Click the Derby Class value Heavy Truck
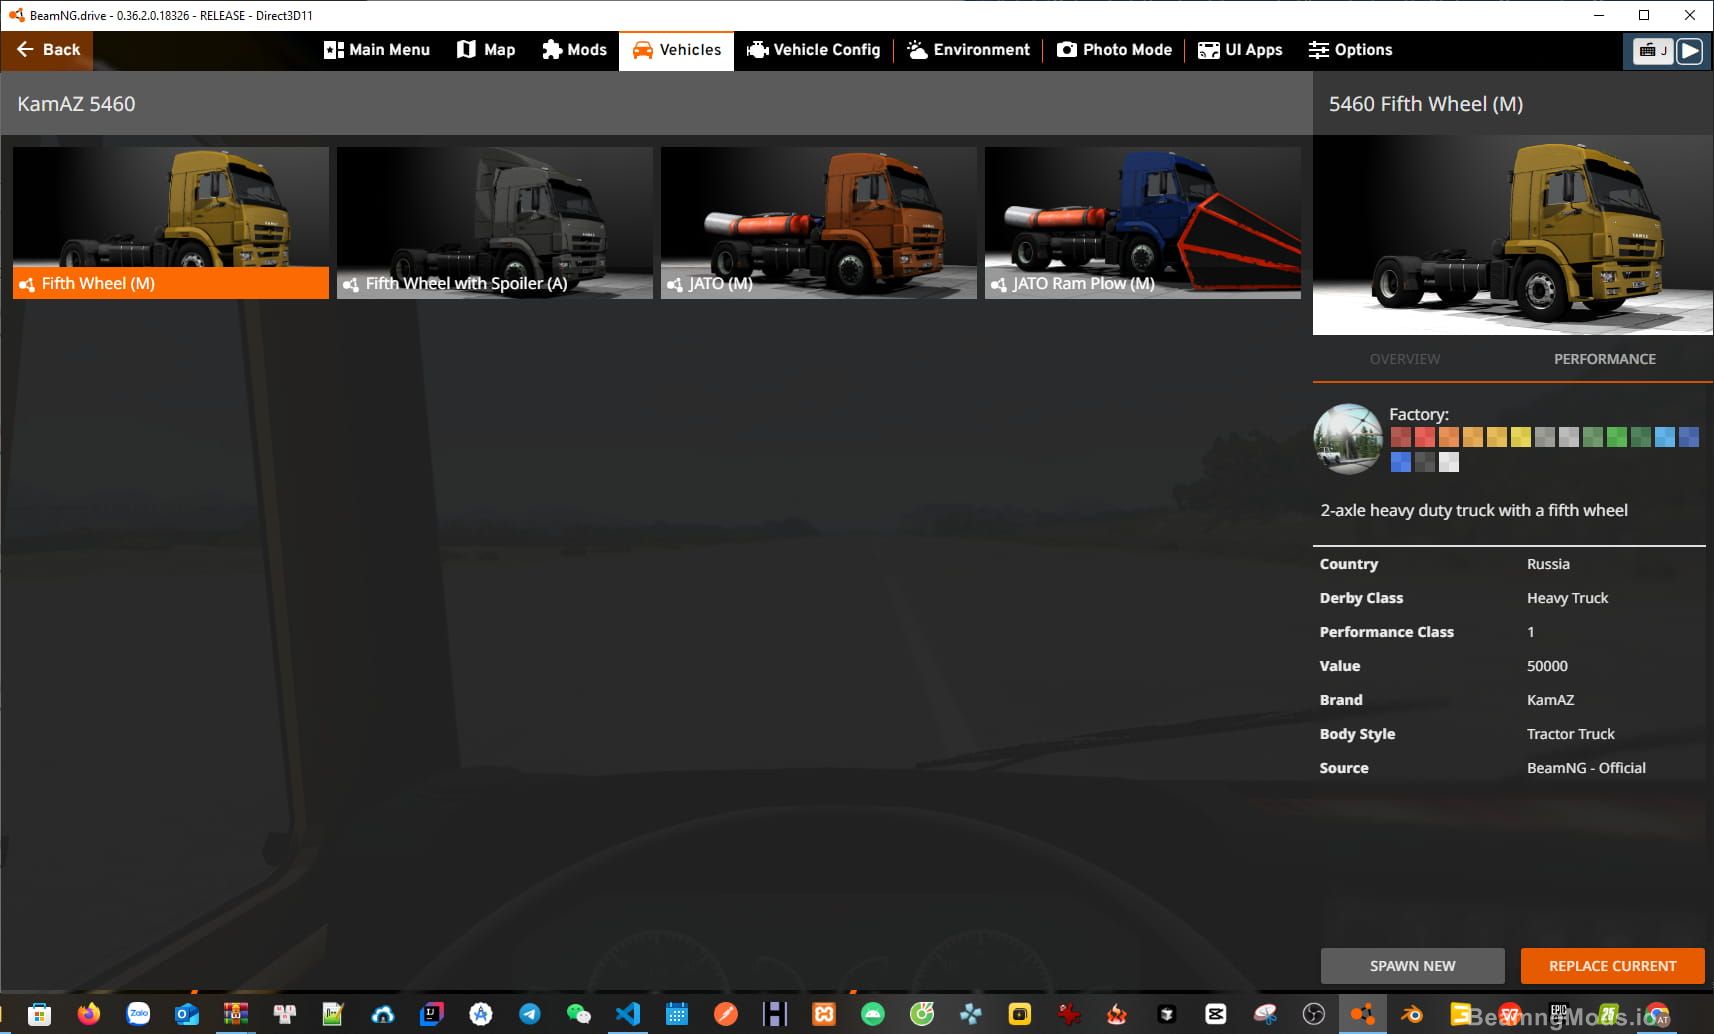 pyautogui.click(x=1567, y=598)
